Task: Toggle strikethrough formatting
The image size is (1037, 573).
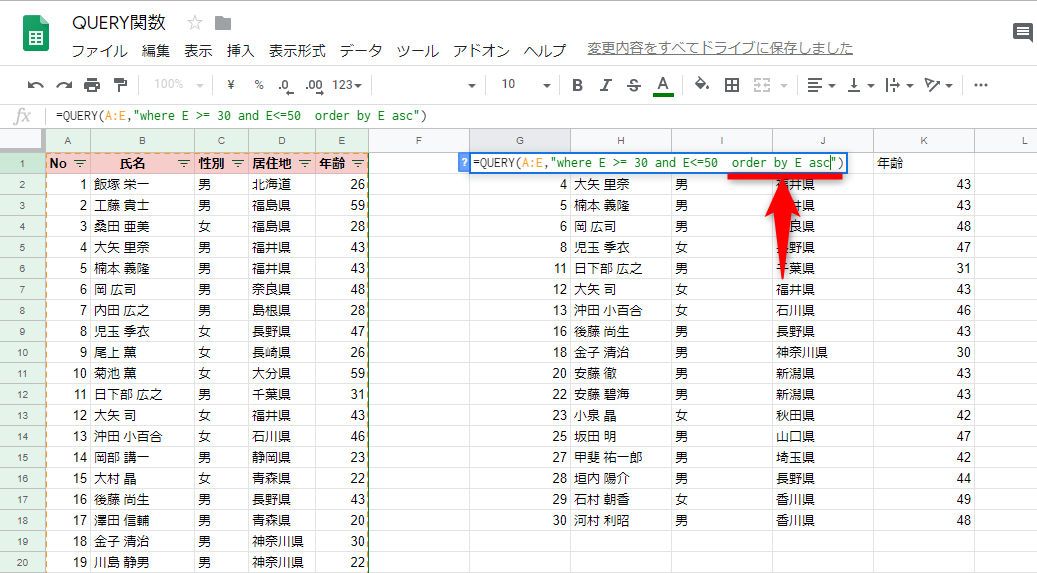Action: point(634,85)
